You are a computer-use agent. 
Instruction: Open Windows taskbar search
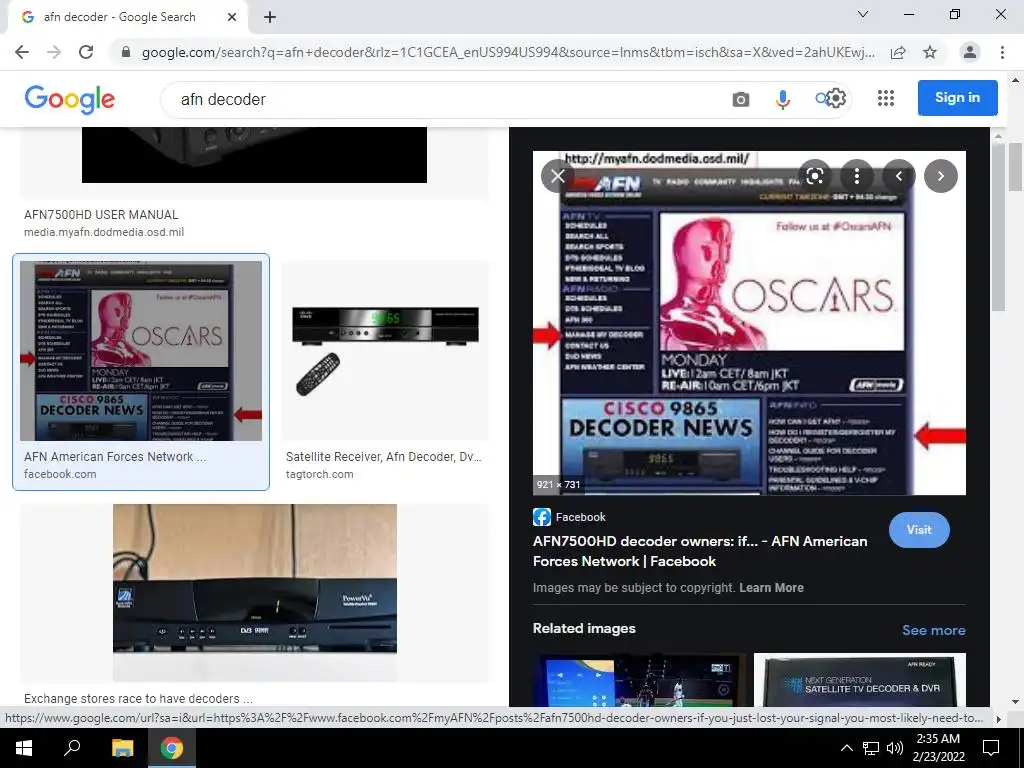(x=72, y=748)
